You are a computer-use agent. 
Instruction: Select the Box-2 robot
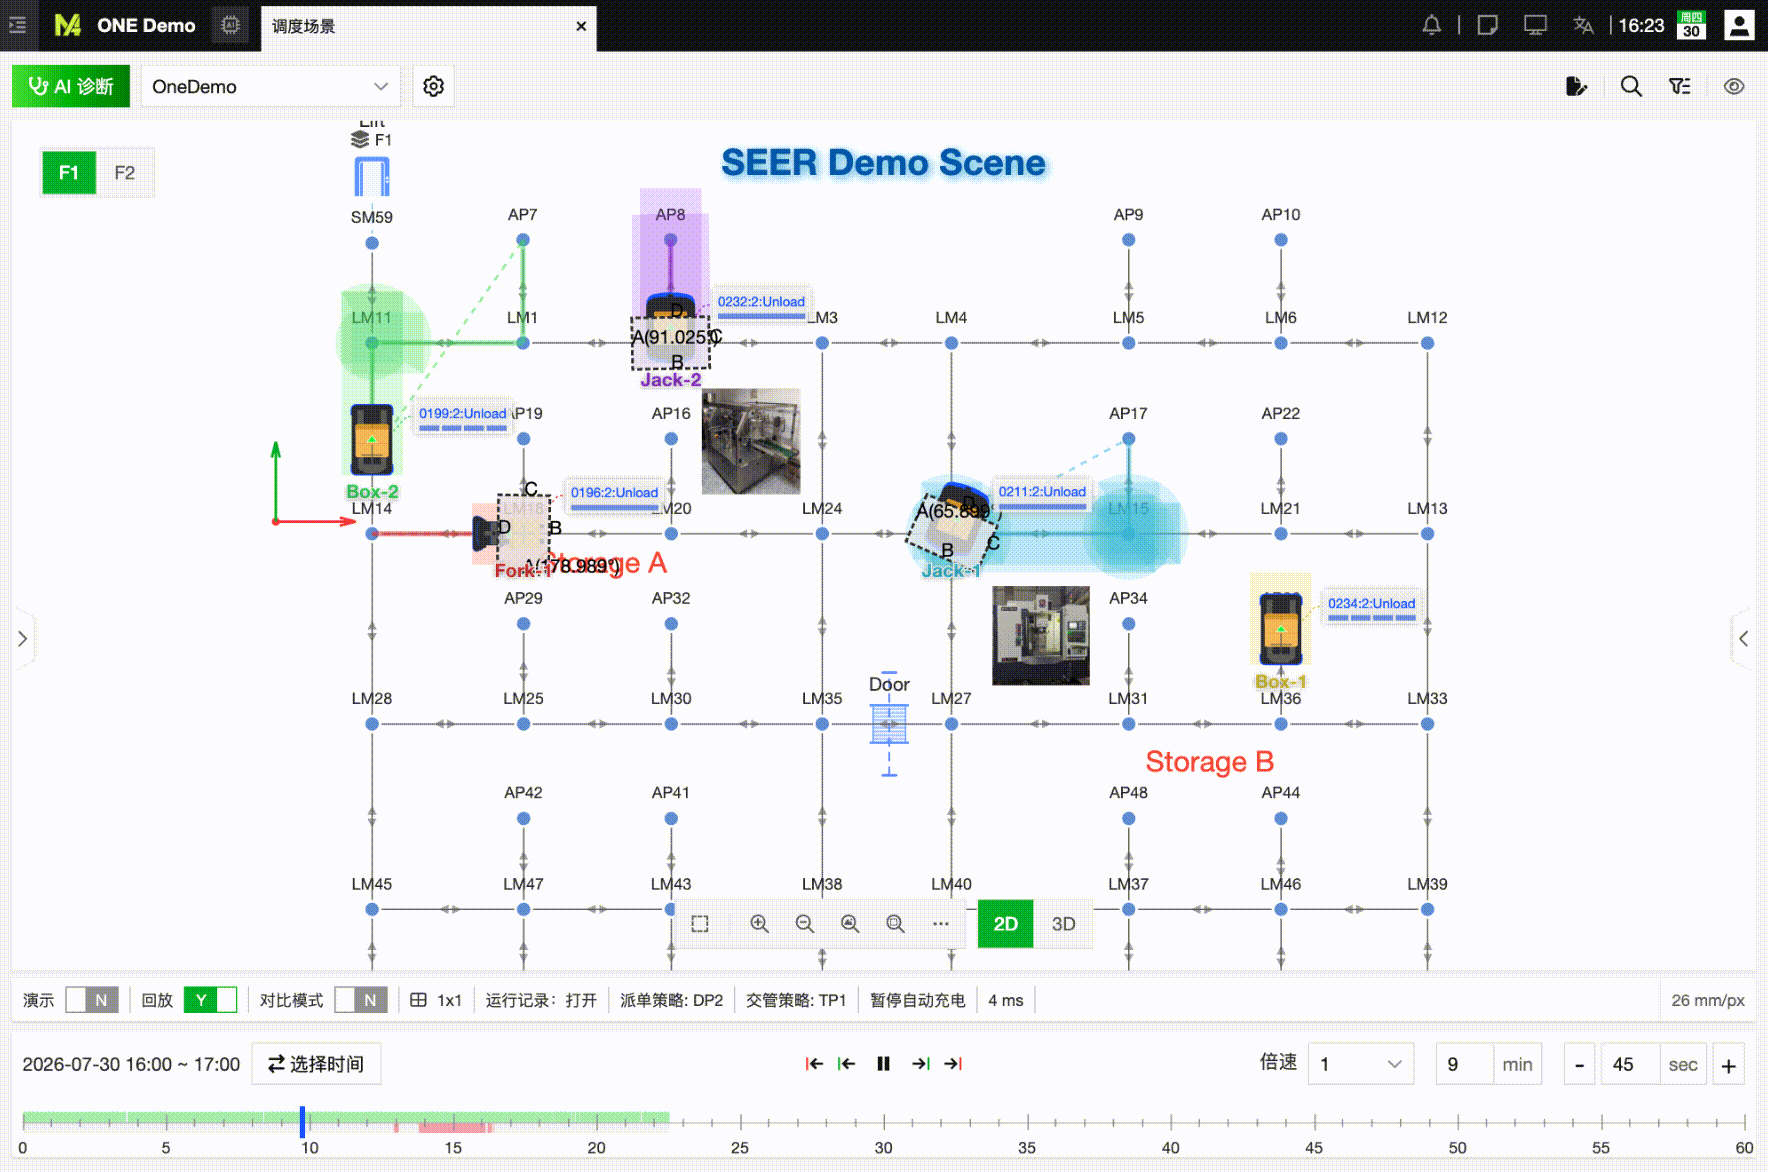point(372,440)
